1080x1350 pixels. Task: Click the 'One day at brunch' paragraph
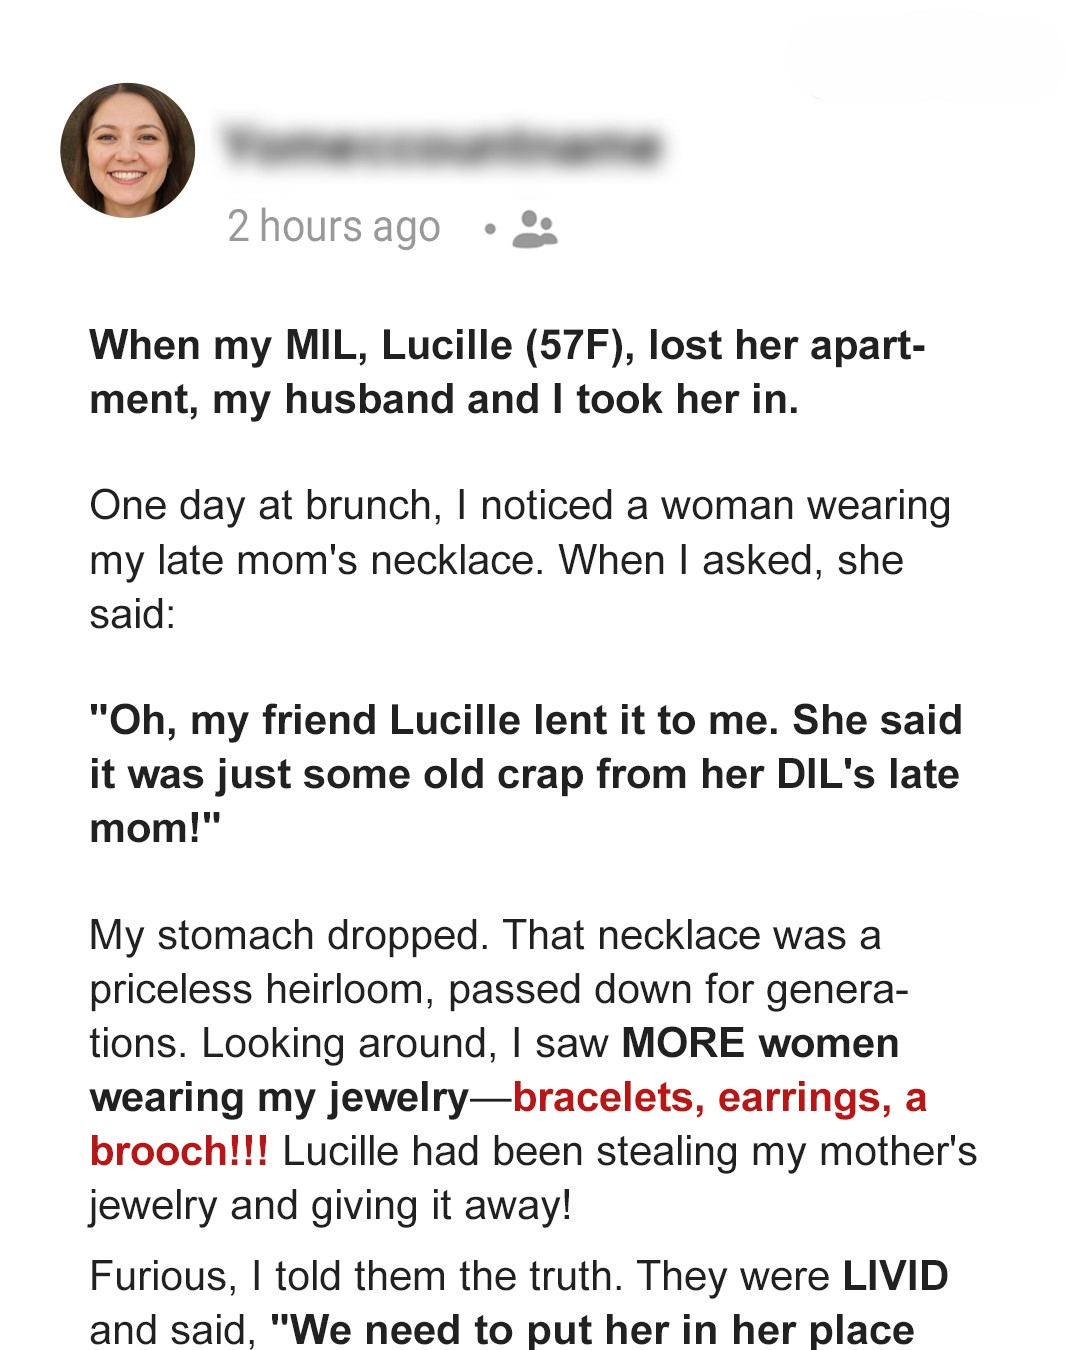tap(520, 560)
